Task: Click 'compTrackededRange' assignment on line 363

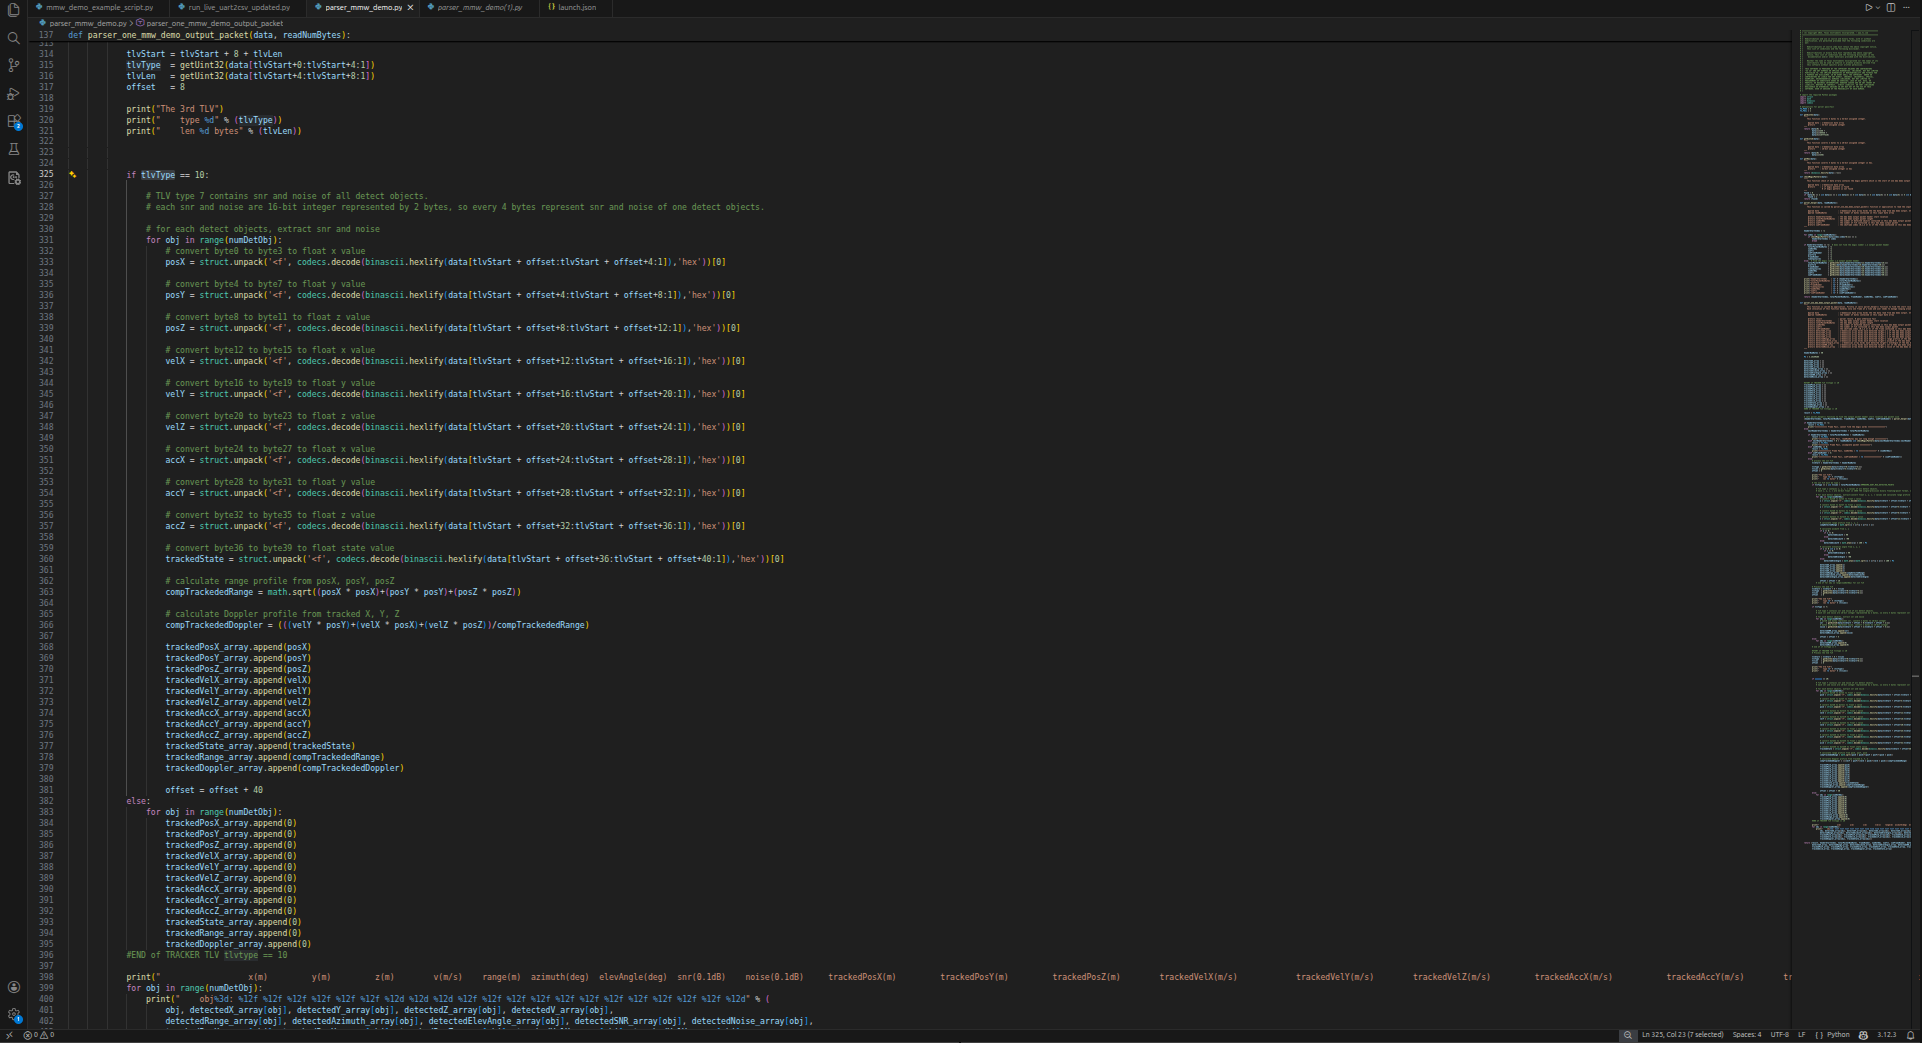Action: [343, 592]
